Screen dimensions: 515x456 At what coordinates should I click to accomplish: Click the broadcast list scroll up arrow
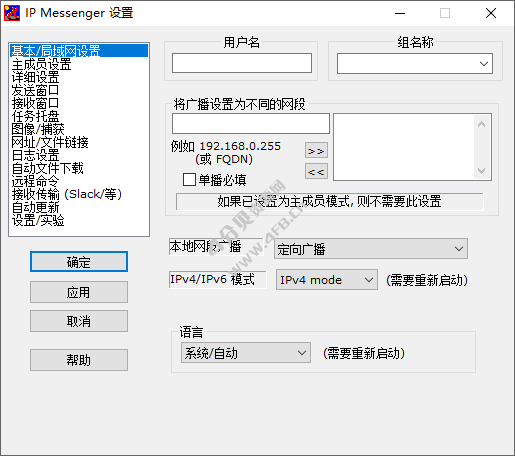481,124
